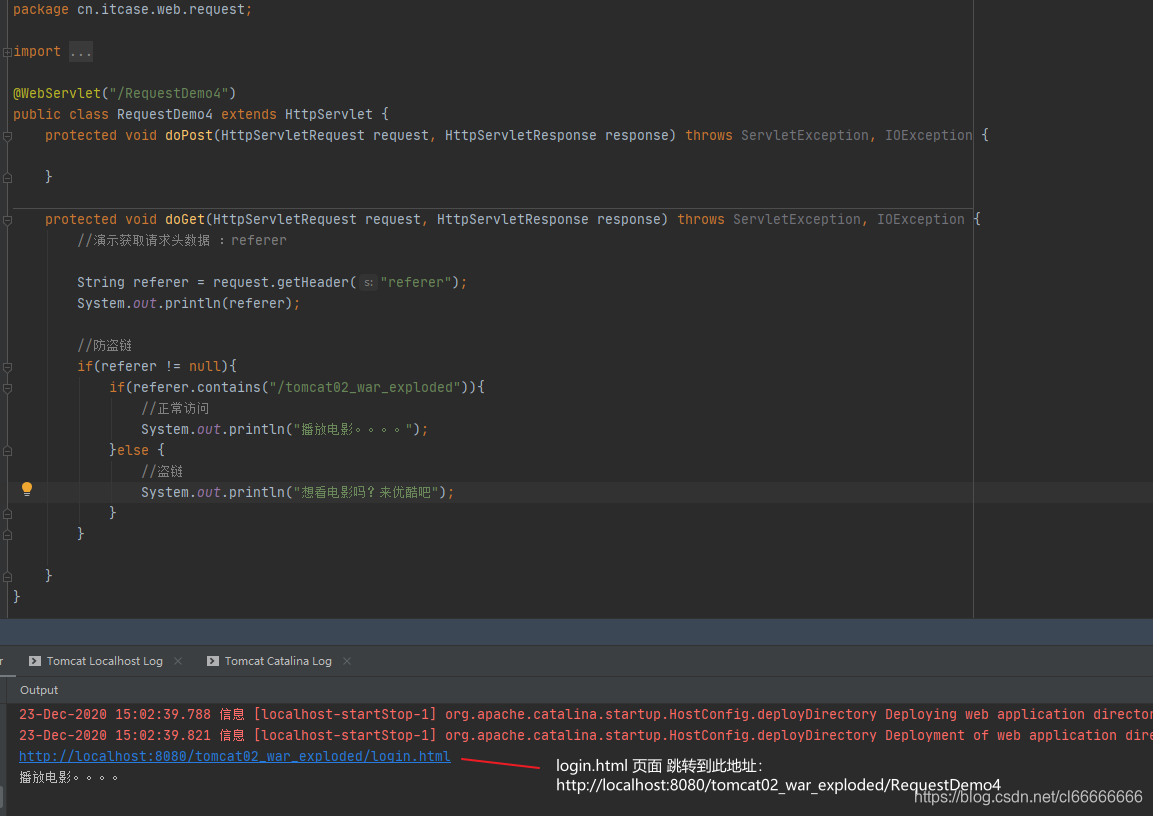Close the Tomcat Localhost Log tab

pyautogui.click(x=178, y=661)
